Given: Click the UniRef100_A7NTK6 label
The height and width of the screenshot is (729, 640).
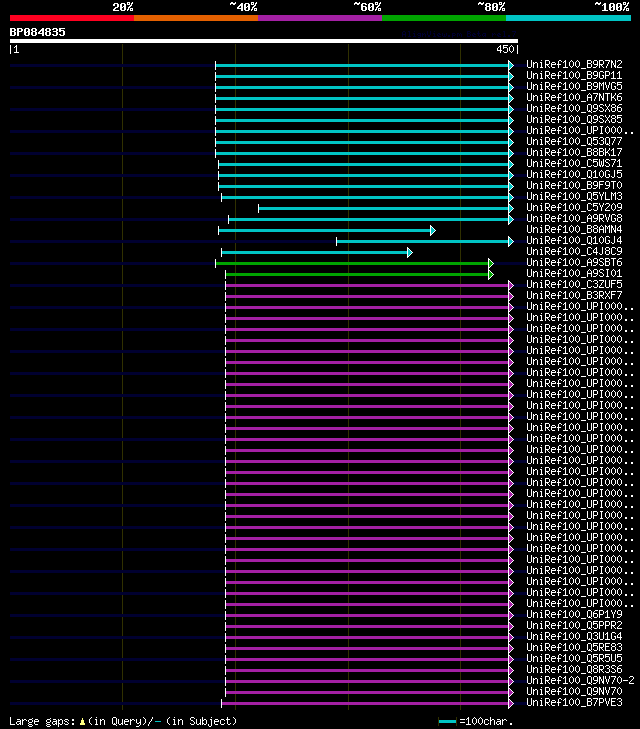Looking at the screenshot, I should point(574,97).
